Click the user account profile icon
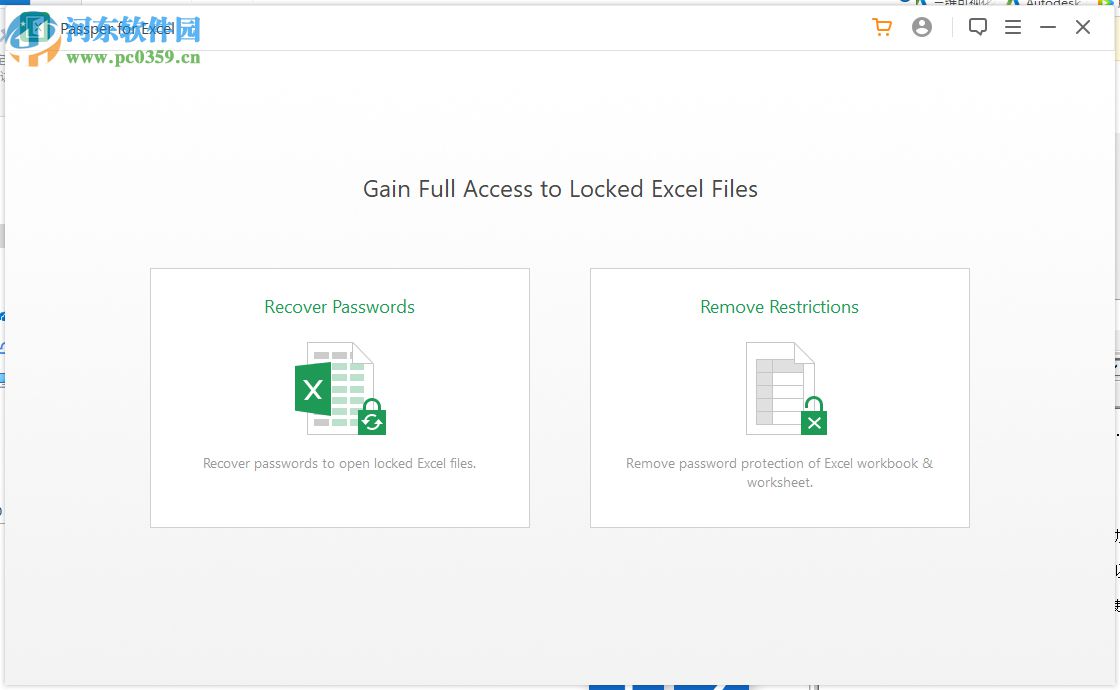 pyautogui.click(x=921, y=27)
